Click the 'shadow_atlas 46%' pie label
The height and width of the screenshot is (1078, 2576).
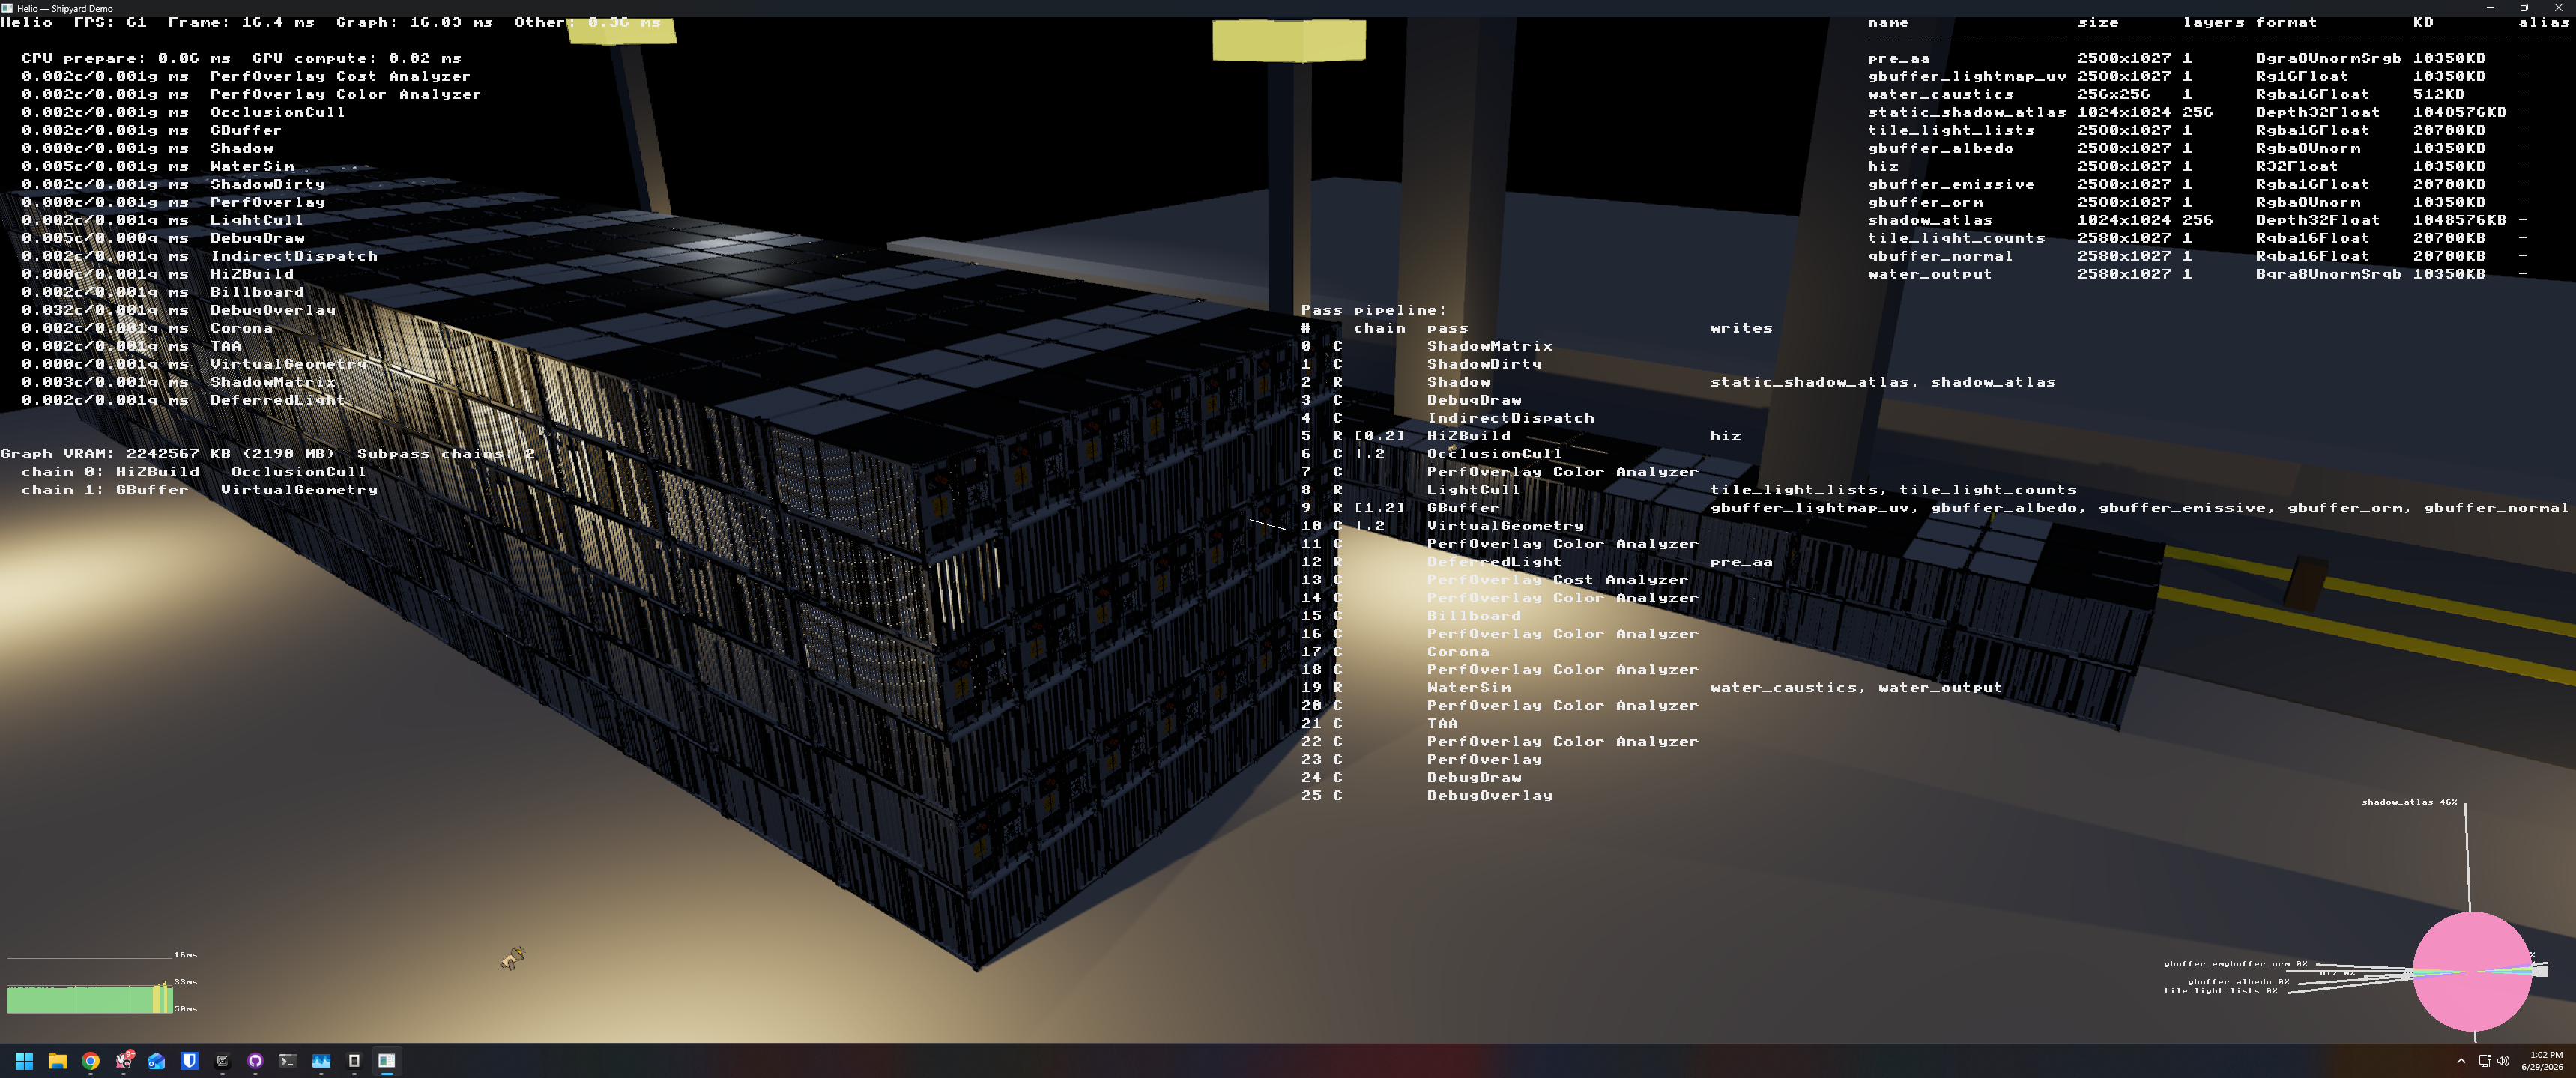coord(2409,802)
